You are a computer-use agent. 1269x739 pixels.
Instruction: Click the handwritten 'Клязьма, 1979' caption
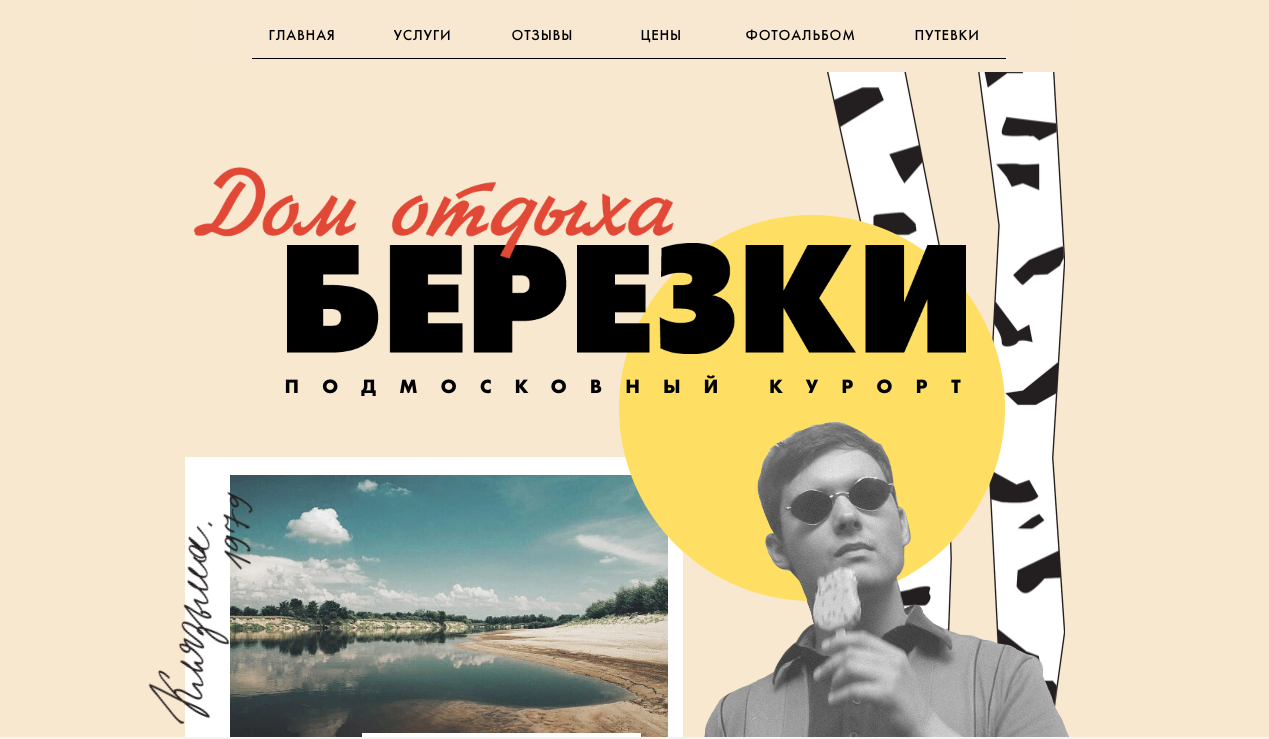200,610
